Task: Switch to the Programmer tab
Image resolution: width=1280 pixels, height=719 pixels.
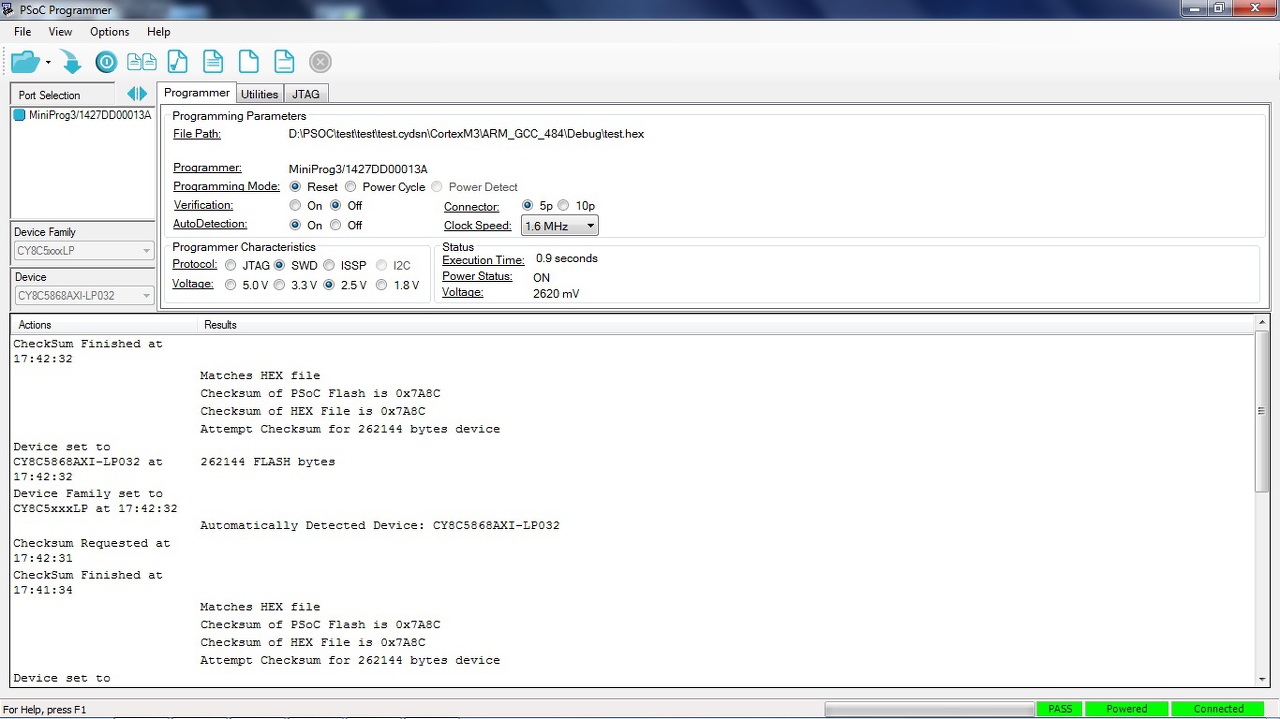Action: click(197, 93)
